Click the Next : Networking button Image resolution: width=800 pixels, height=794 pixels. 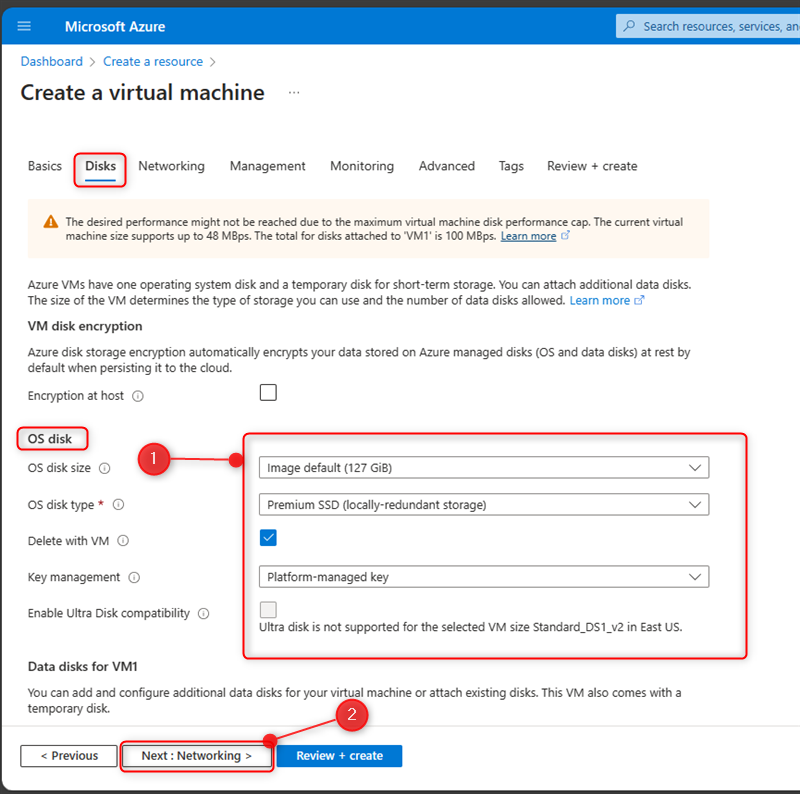[197, 756]
